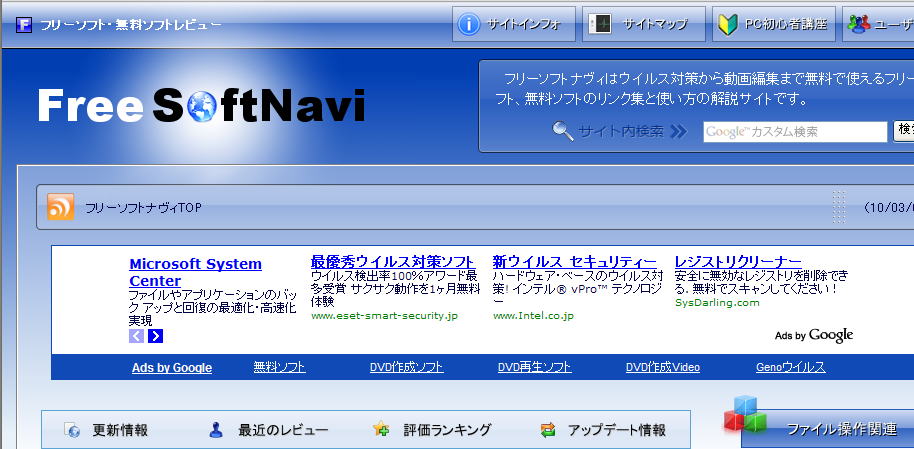Click the colored cubes ファイル操作関連 icon

pyautogui.click(x=745, y=415)
